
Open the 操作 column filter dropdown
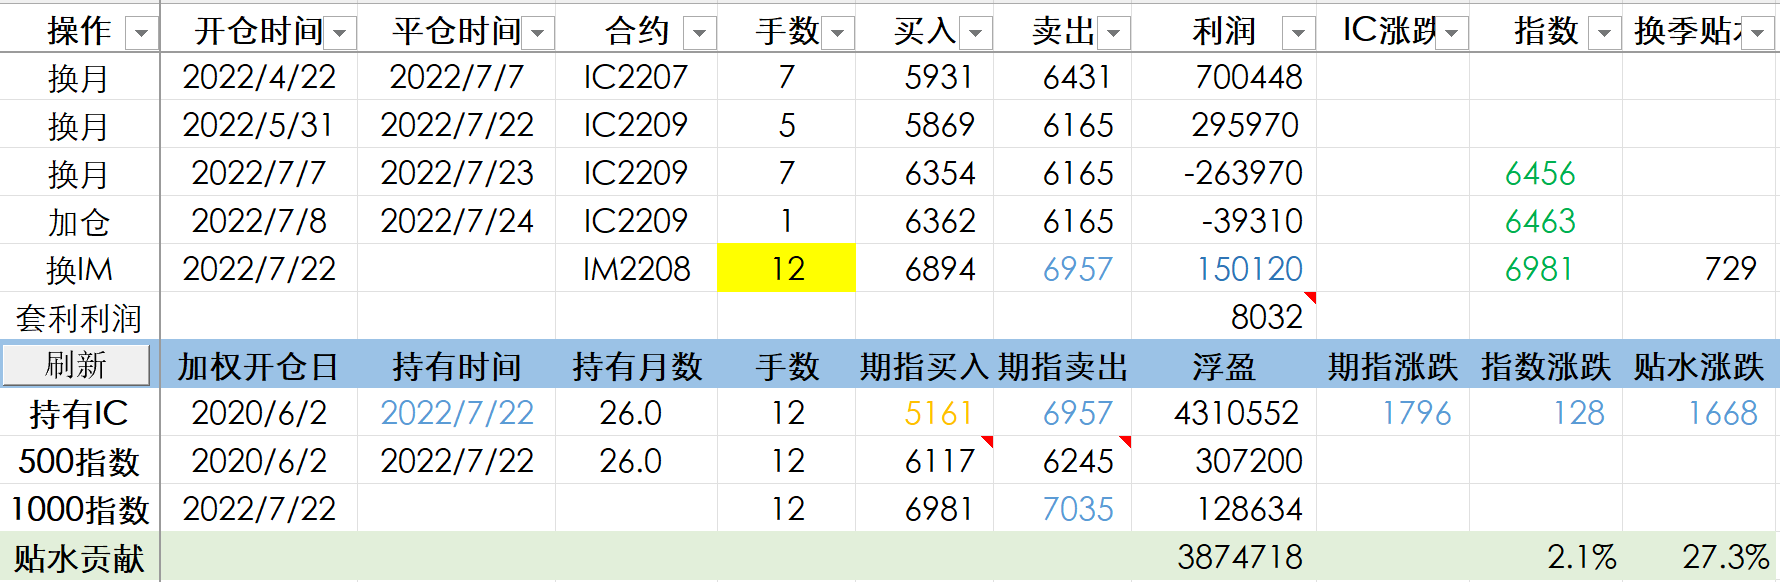click(x=141, y=34)
